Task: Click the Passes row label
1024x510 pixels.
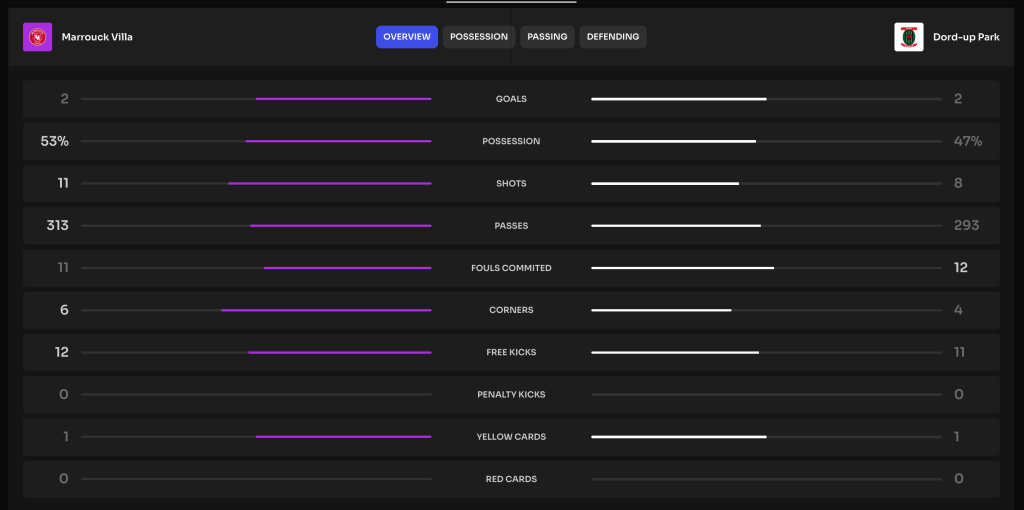Action: pyautogui.click(x=511, y=226)
